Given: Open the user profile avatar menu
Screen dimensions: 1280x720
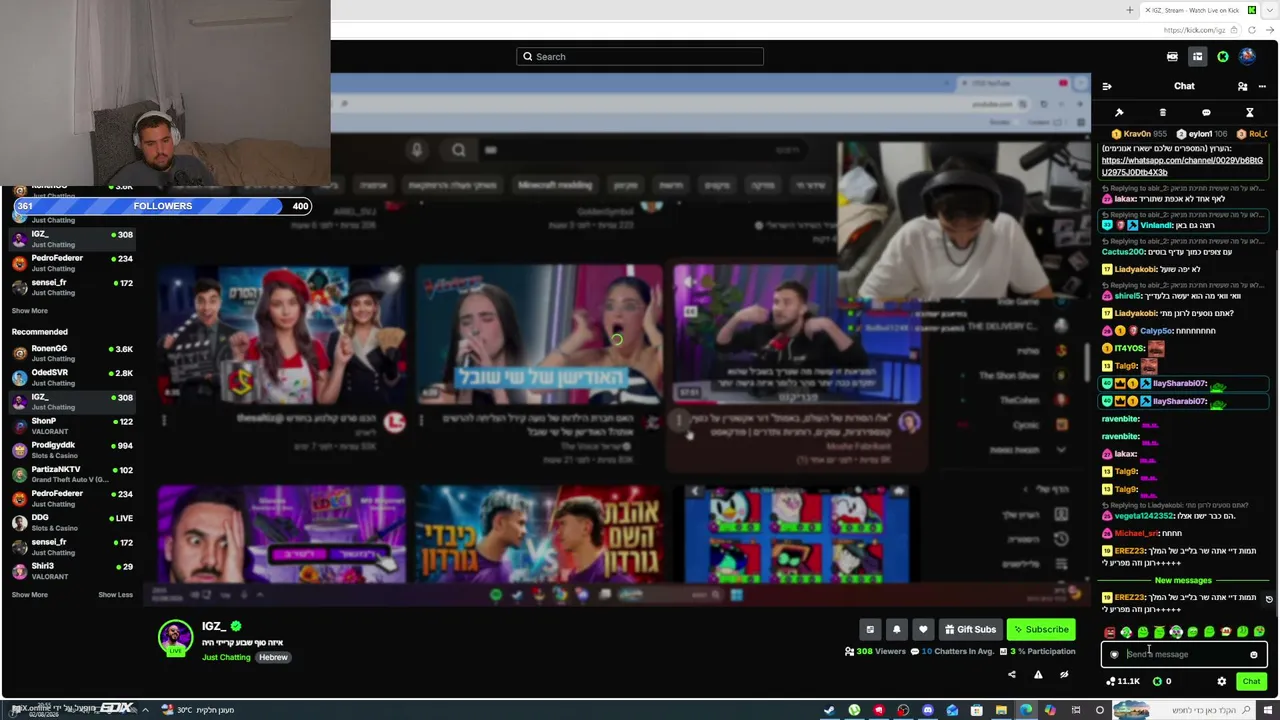Looking at the screenshot, I should pos(1247,57).
